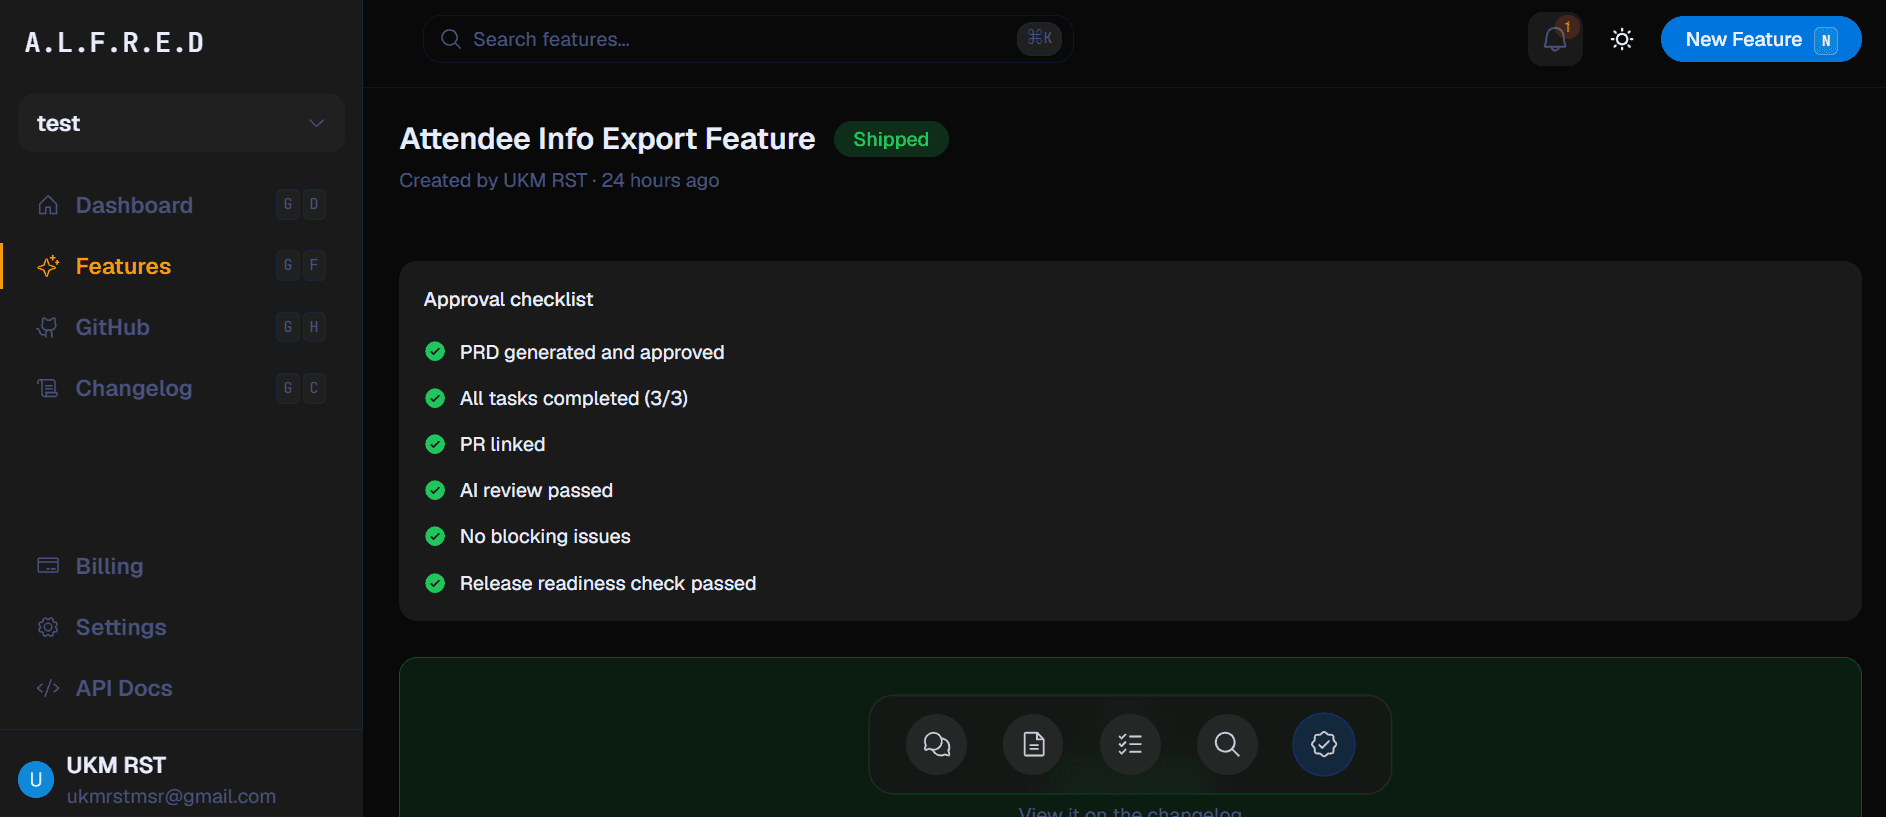
Task: Click the Shipped status badge
Action: pos(891,139)
